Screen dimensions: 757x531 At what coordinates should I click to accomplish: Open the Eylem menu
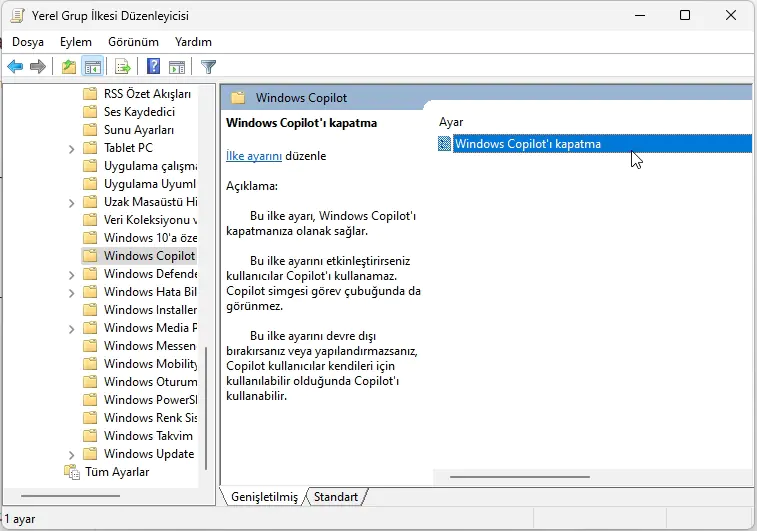click(76, 42)
